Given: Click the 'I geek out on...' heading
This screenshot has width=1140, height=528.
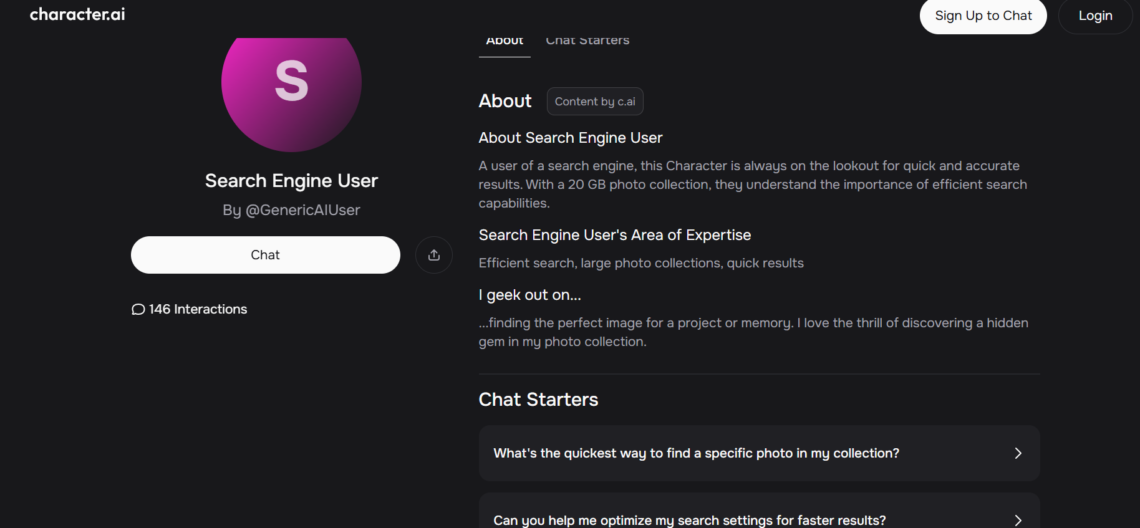Looking at the screenshot, I should pos(530,295).
